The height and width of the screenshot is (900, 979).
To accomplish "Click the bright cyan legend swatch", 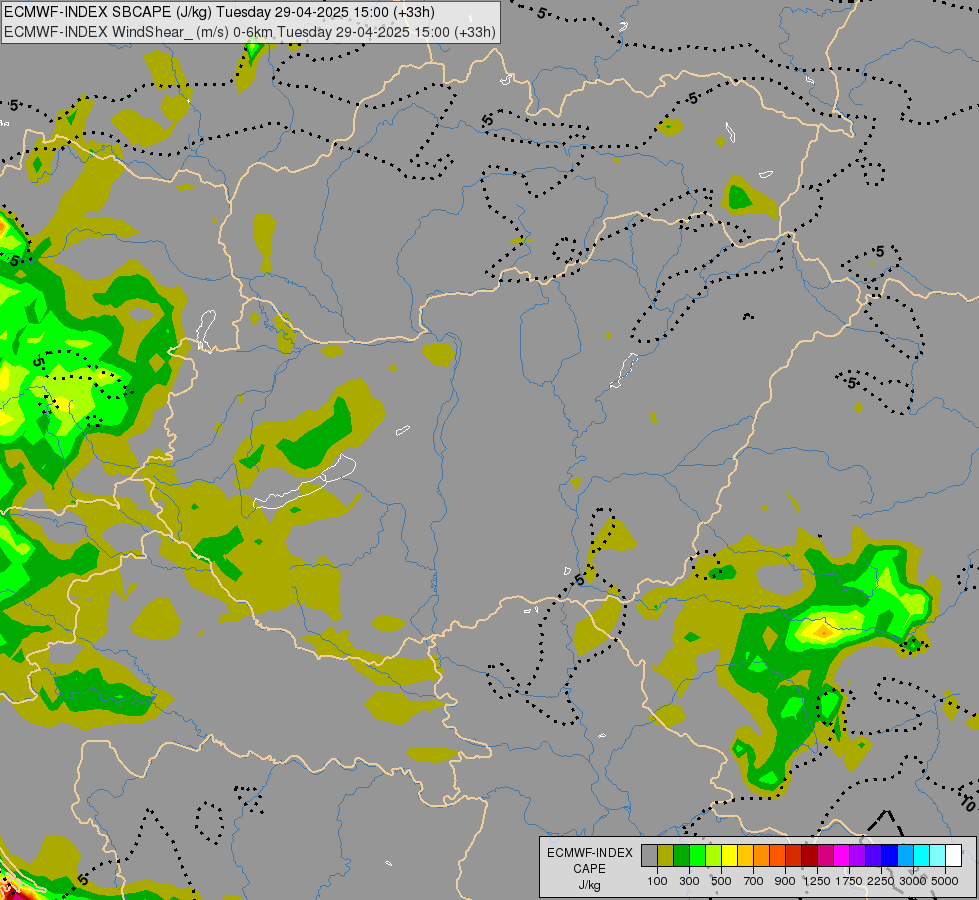I will tap(922, 856).
